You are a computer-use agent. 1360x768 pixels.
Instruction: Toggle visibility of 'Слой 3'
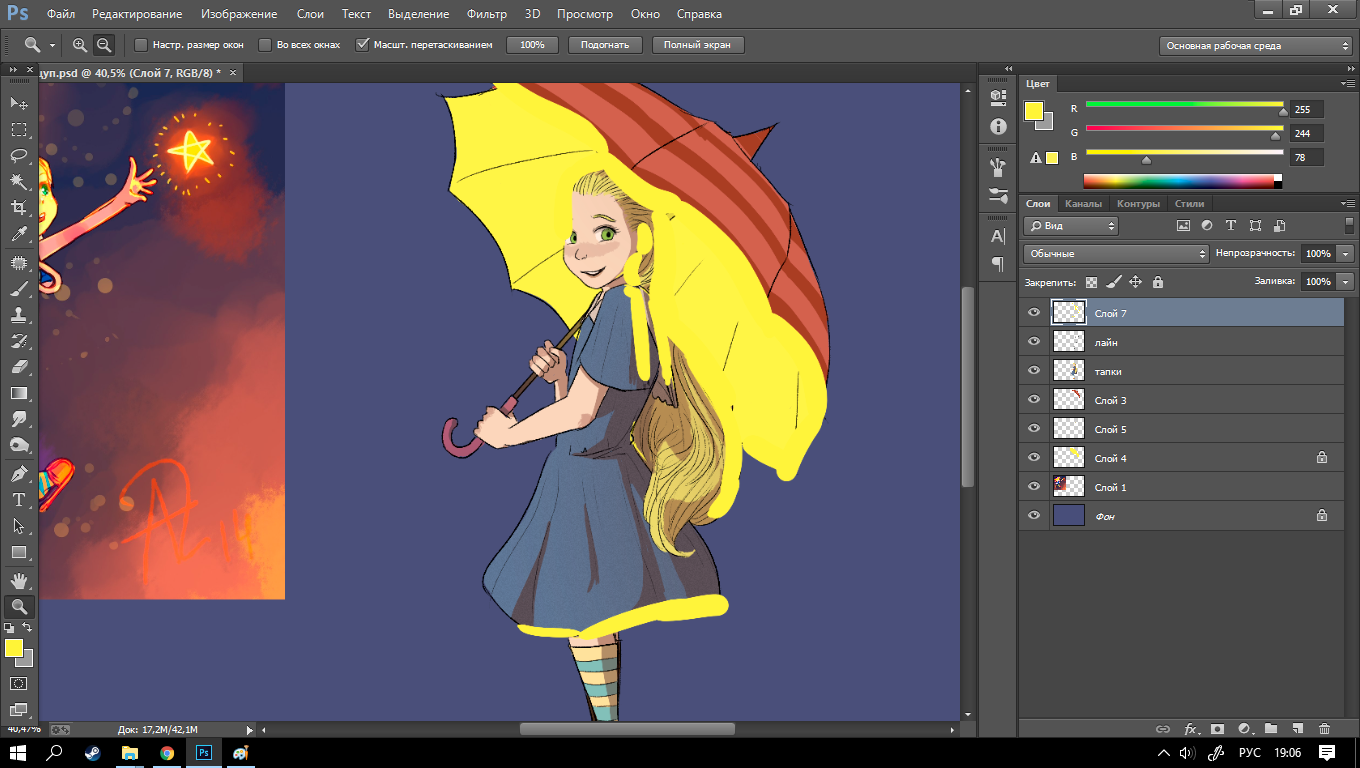1034,400
